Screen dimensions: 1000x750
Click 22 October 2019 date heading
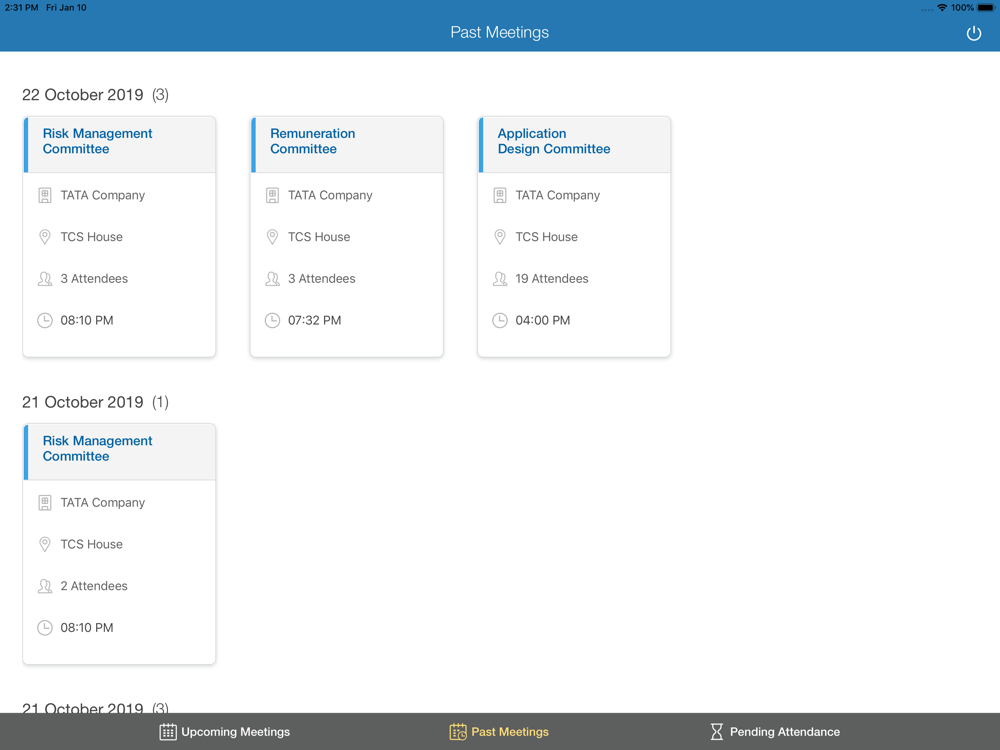[83, 95]
